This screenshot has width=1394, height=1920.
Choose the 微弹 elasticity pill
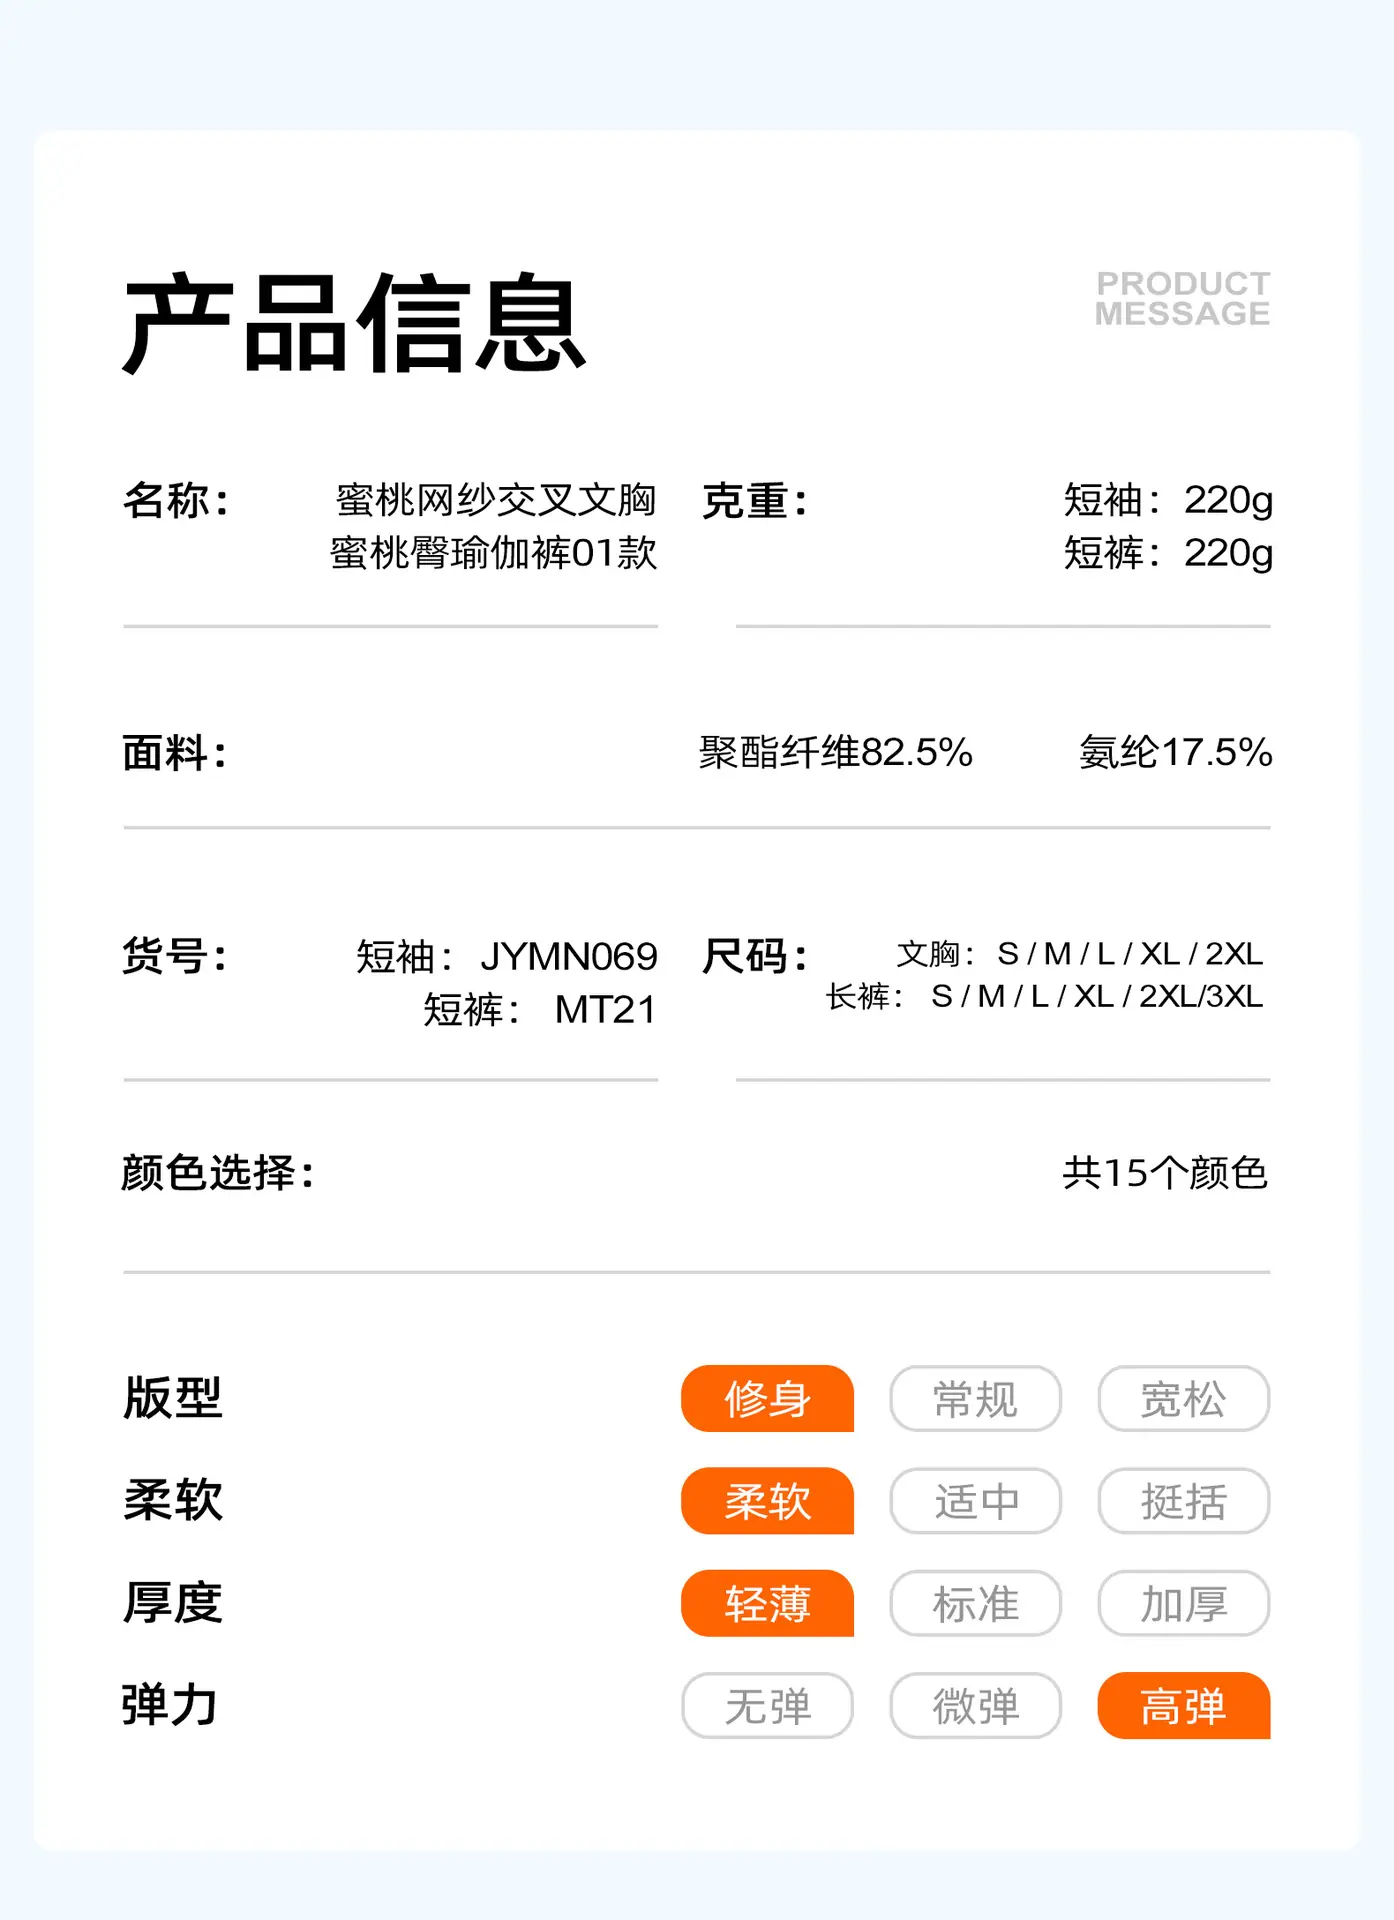click(x=975, y=1705)
